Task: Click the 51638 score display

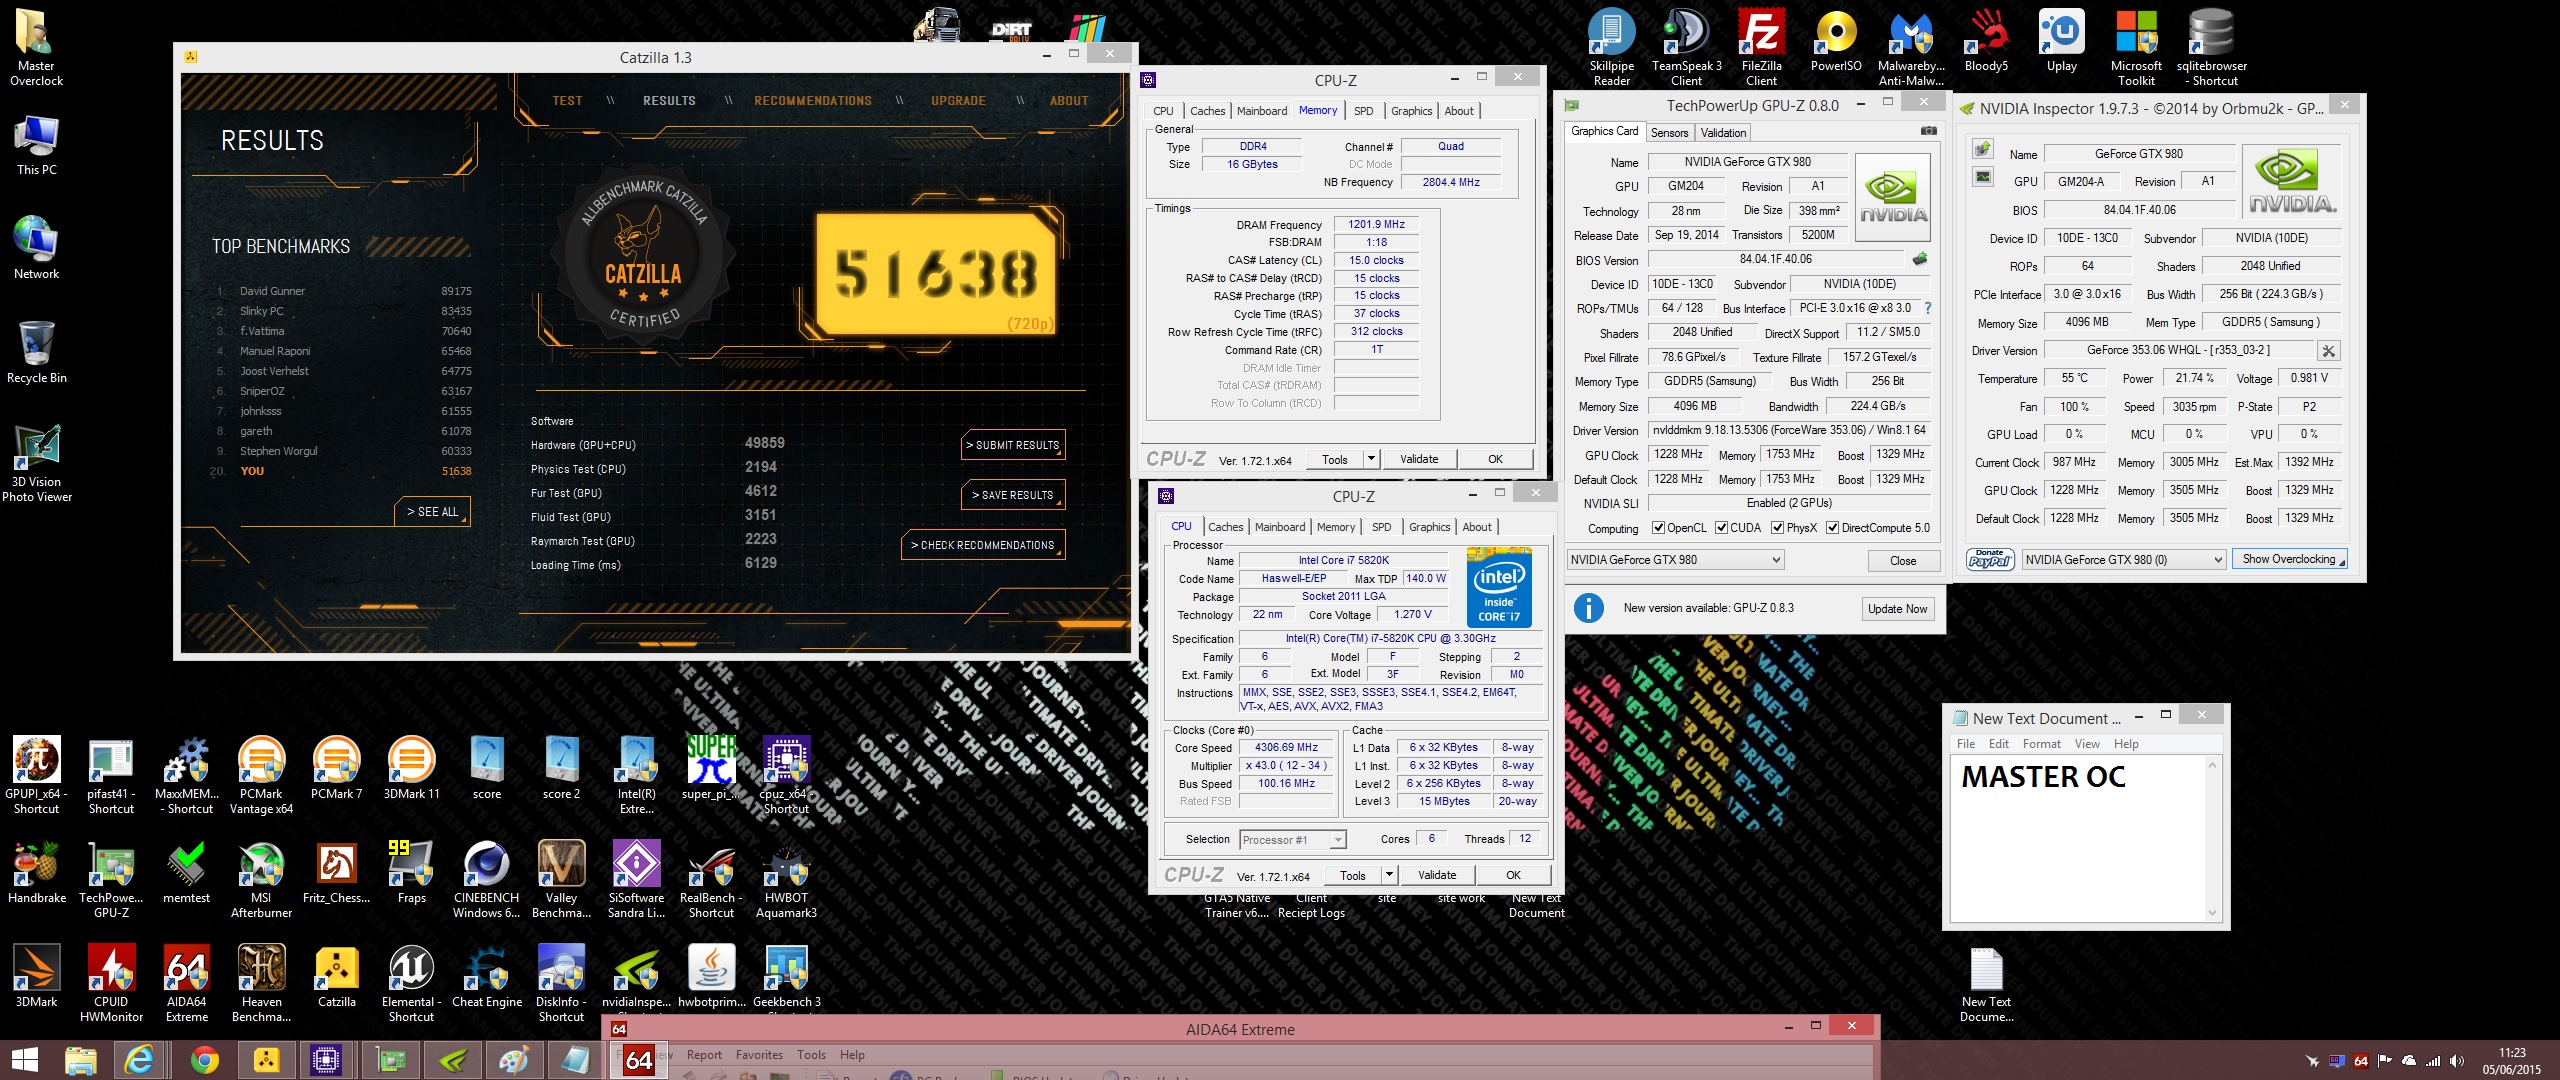Action: point(936,275)
